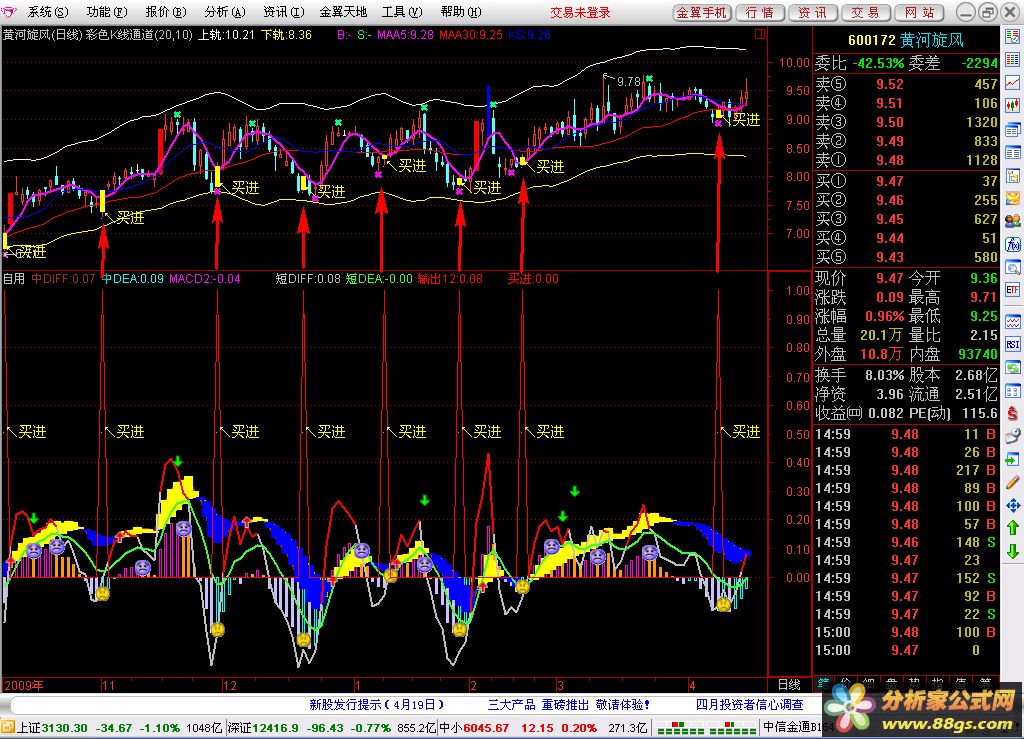The height and width of the screenshot is (739, 1024).
Task: Click the 新股发行提示 (4月19日) link
Action: [x=377, y=704]
